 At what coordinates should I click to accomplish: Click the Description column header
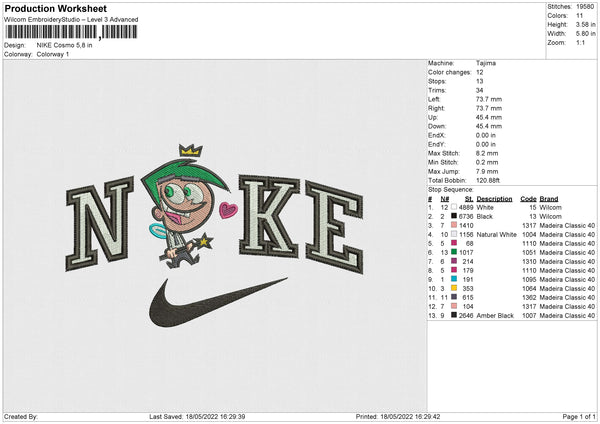pyautogui.click(x=494, y=199)
